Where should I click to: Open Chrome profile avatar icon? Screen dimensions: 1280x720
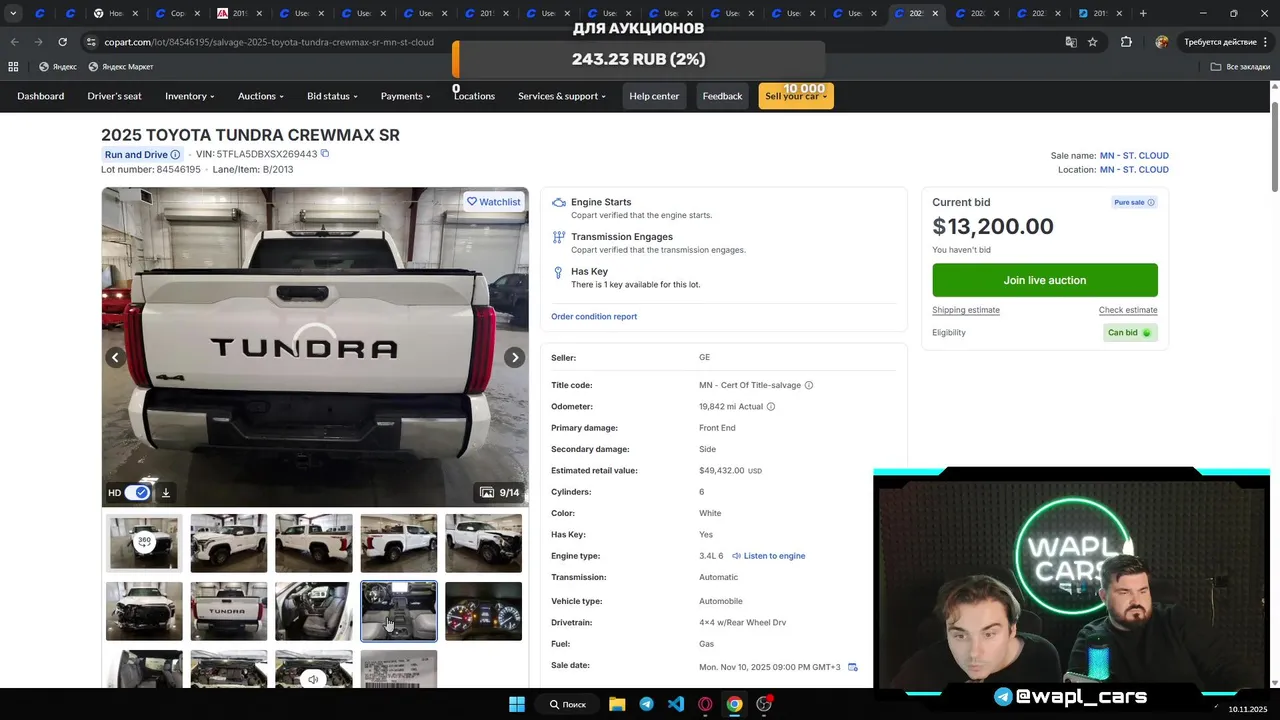pos(1161,42)
